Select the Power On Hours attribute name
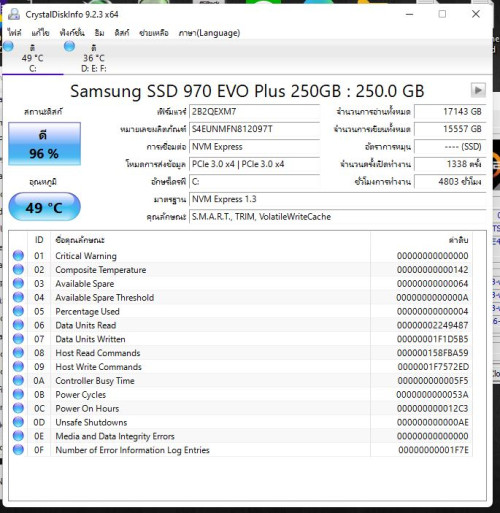 [x=87, y=408]
